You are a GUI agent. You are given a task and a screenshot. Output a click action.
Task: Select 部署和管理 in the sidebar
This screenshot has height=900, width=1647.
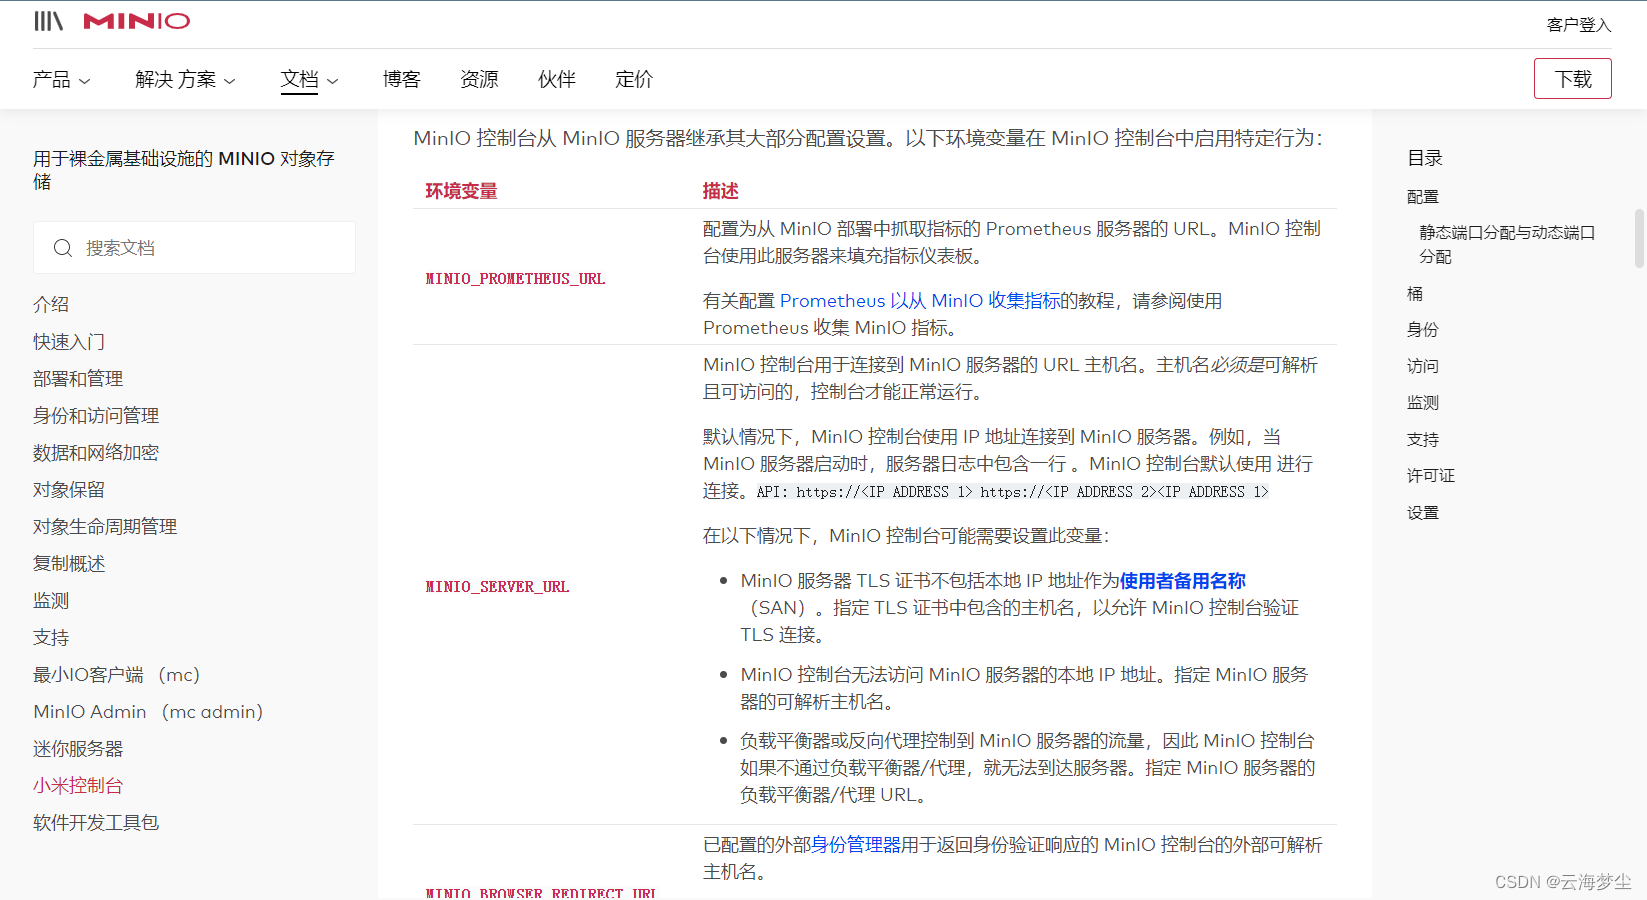78,378
